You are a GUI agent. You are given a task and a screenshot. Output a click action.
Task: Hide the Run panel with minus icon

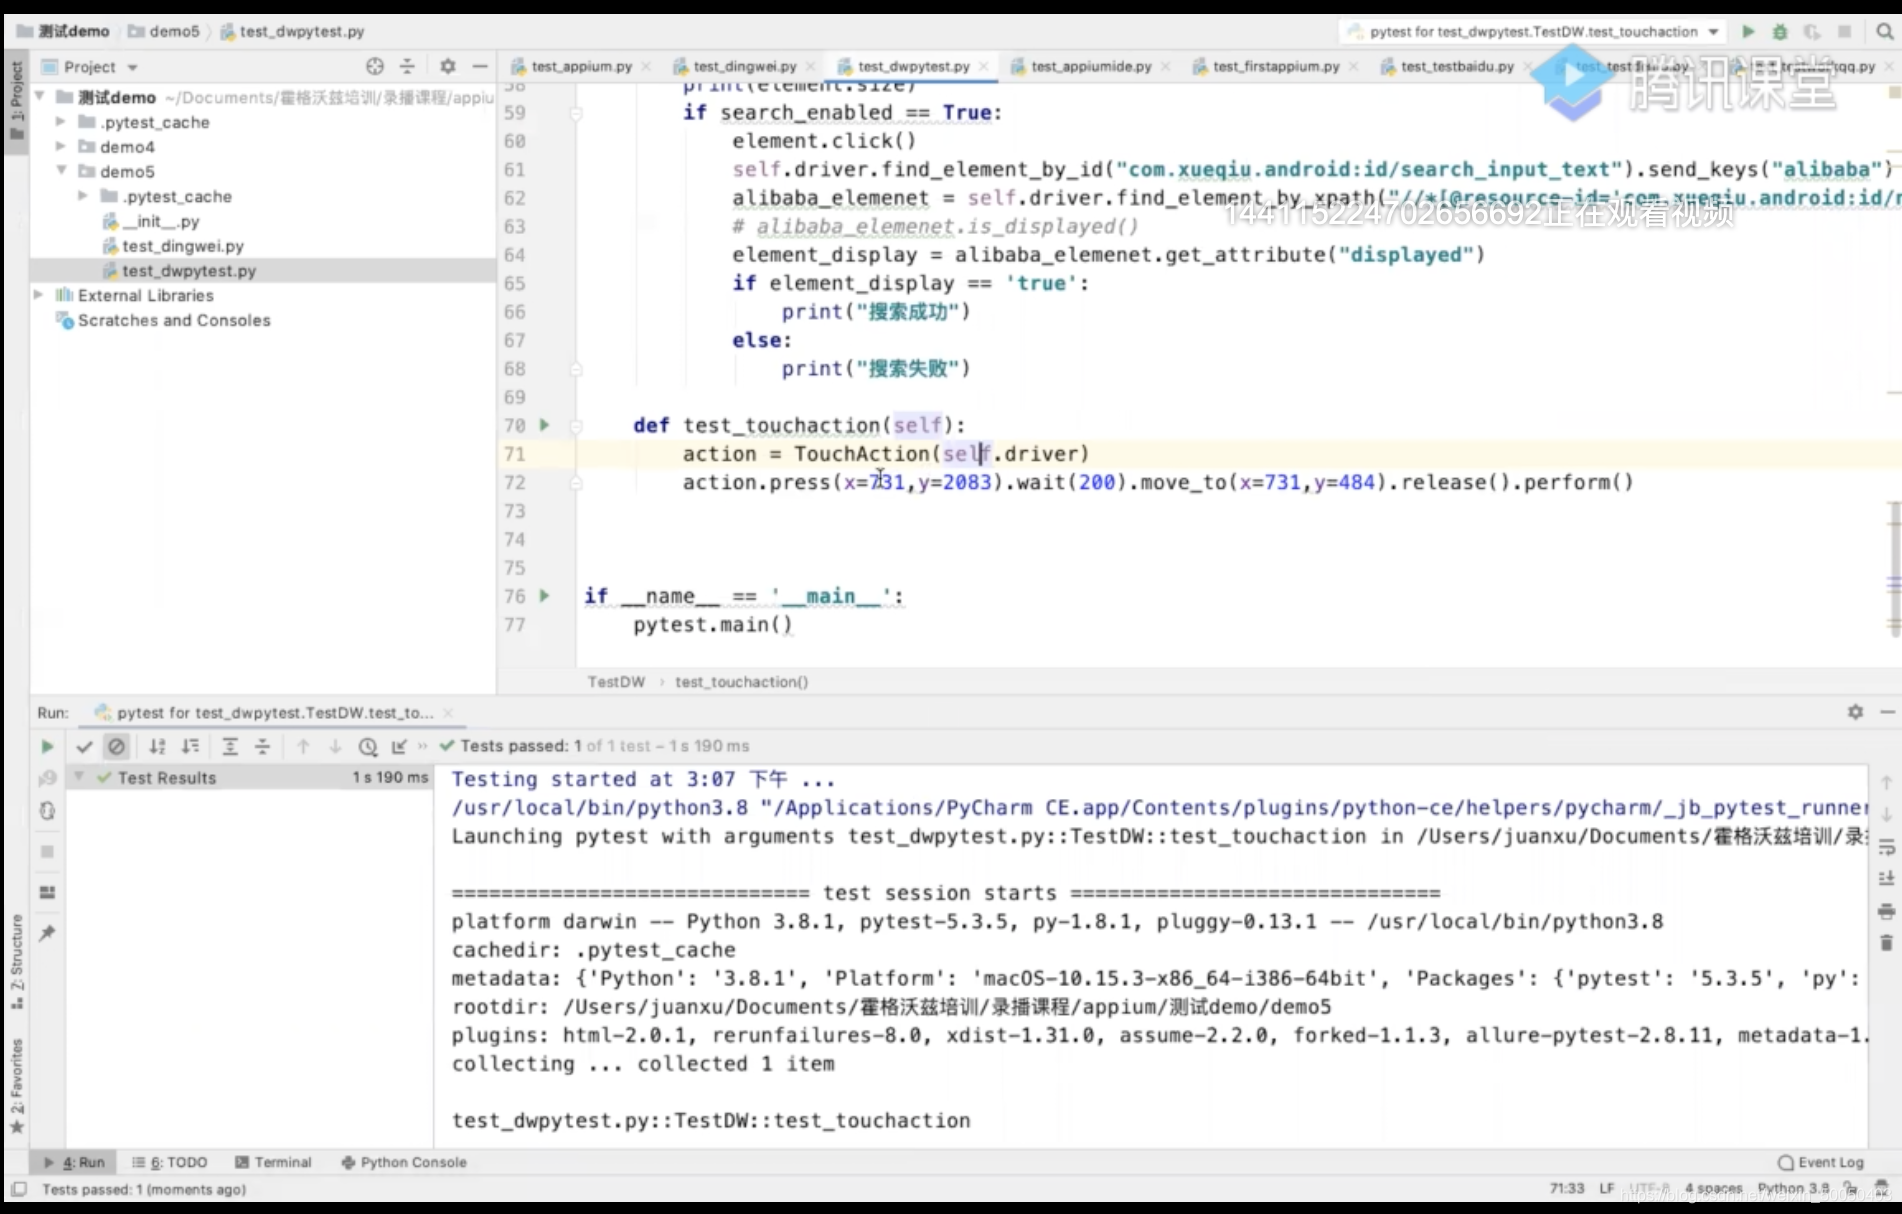pos(1888,712)
